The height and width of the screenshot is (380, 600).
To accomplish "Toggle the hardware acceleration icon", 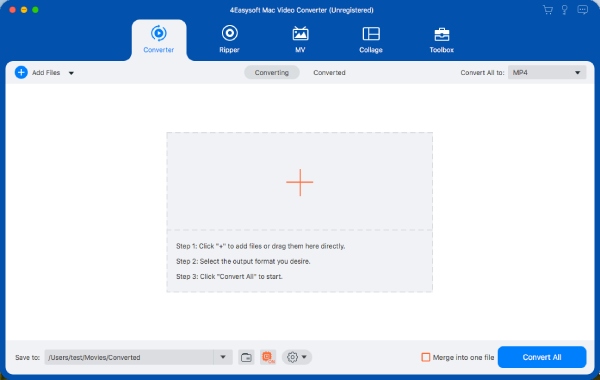I will click(268, 357).
